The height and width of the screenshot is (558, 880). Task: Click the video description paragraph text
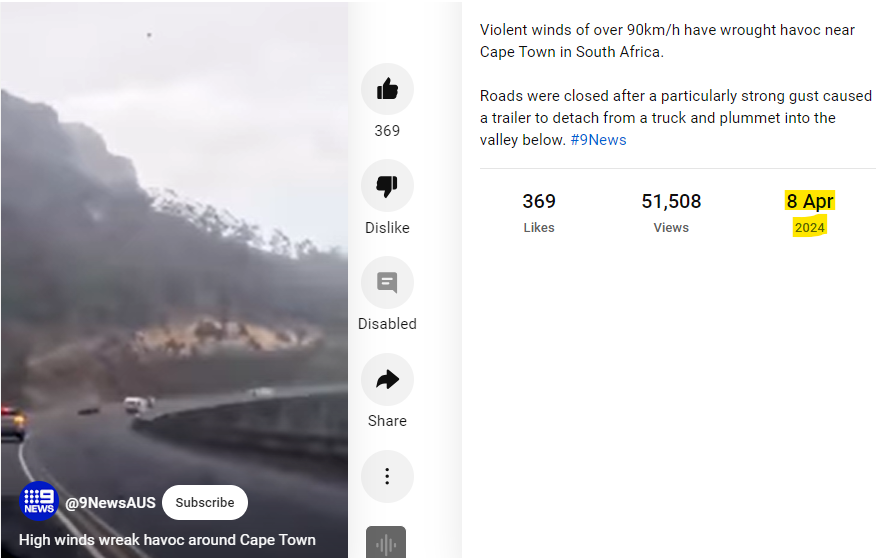coord(676,85)
